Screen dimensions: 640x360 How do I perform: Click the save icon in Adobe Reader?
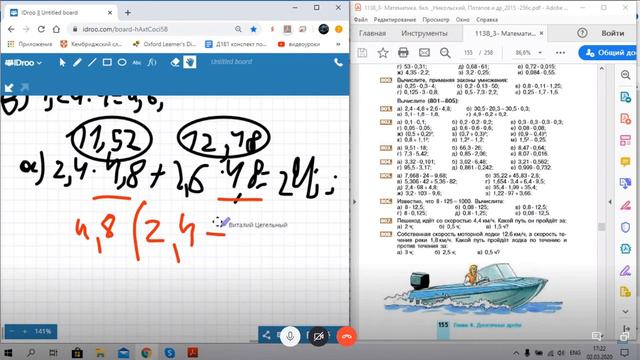pos(362,53)
